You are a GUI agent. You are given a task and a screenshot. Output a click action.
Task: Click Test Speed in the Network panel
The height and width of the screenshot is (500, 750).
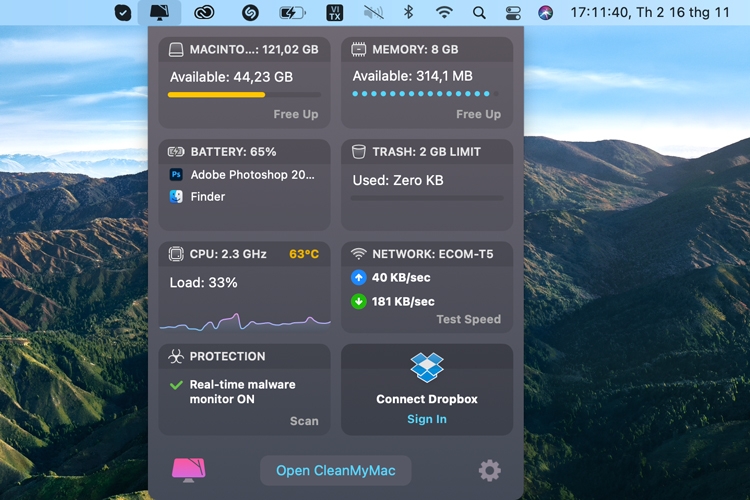(x=469, y=319)
